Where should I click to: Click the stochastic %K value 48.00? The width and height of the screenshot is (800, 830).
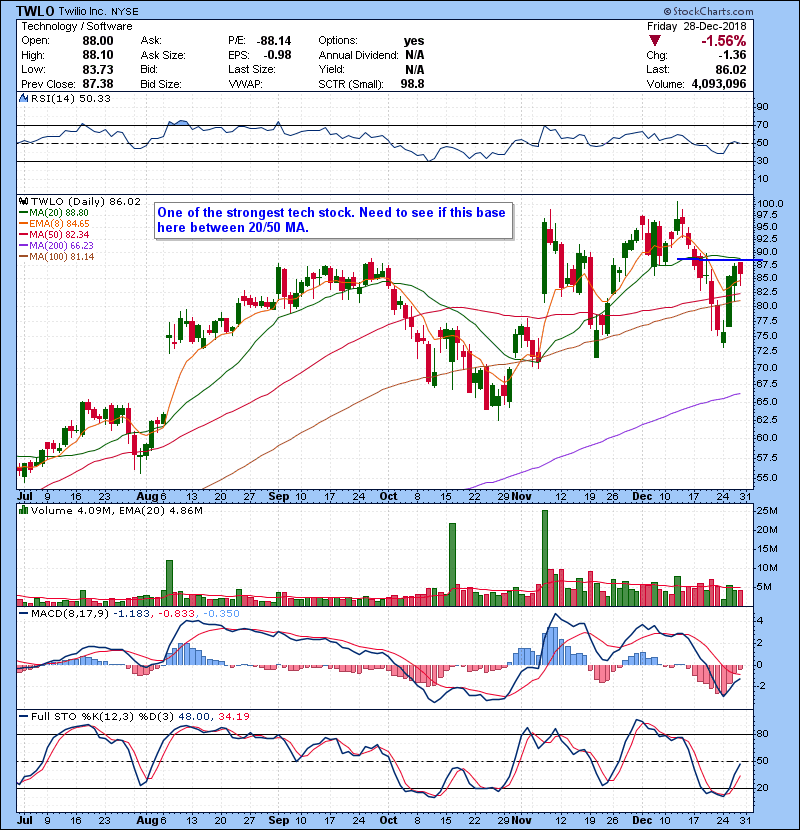tap(194, 717)
